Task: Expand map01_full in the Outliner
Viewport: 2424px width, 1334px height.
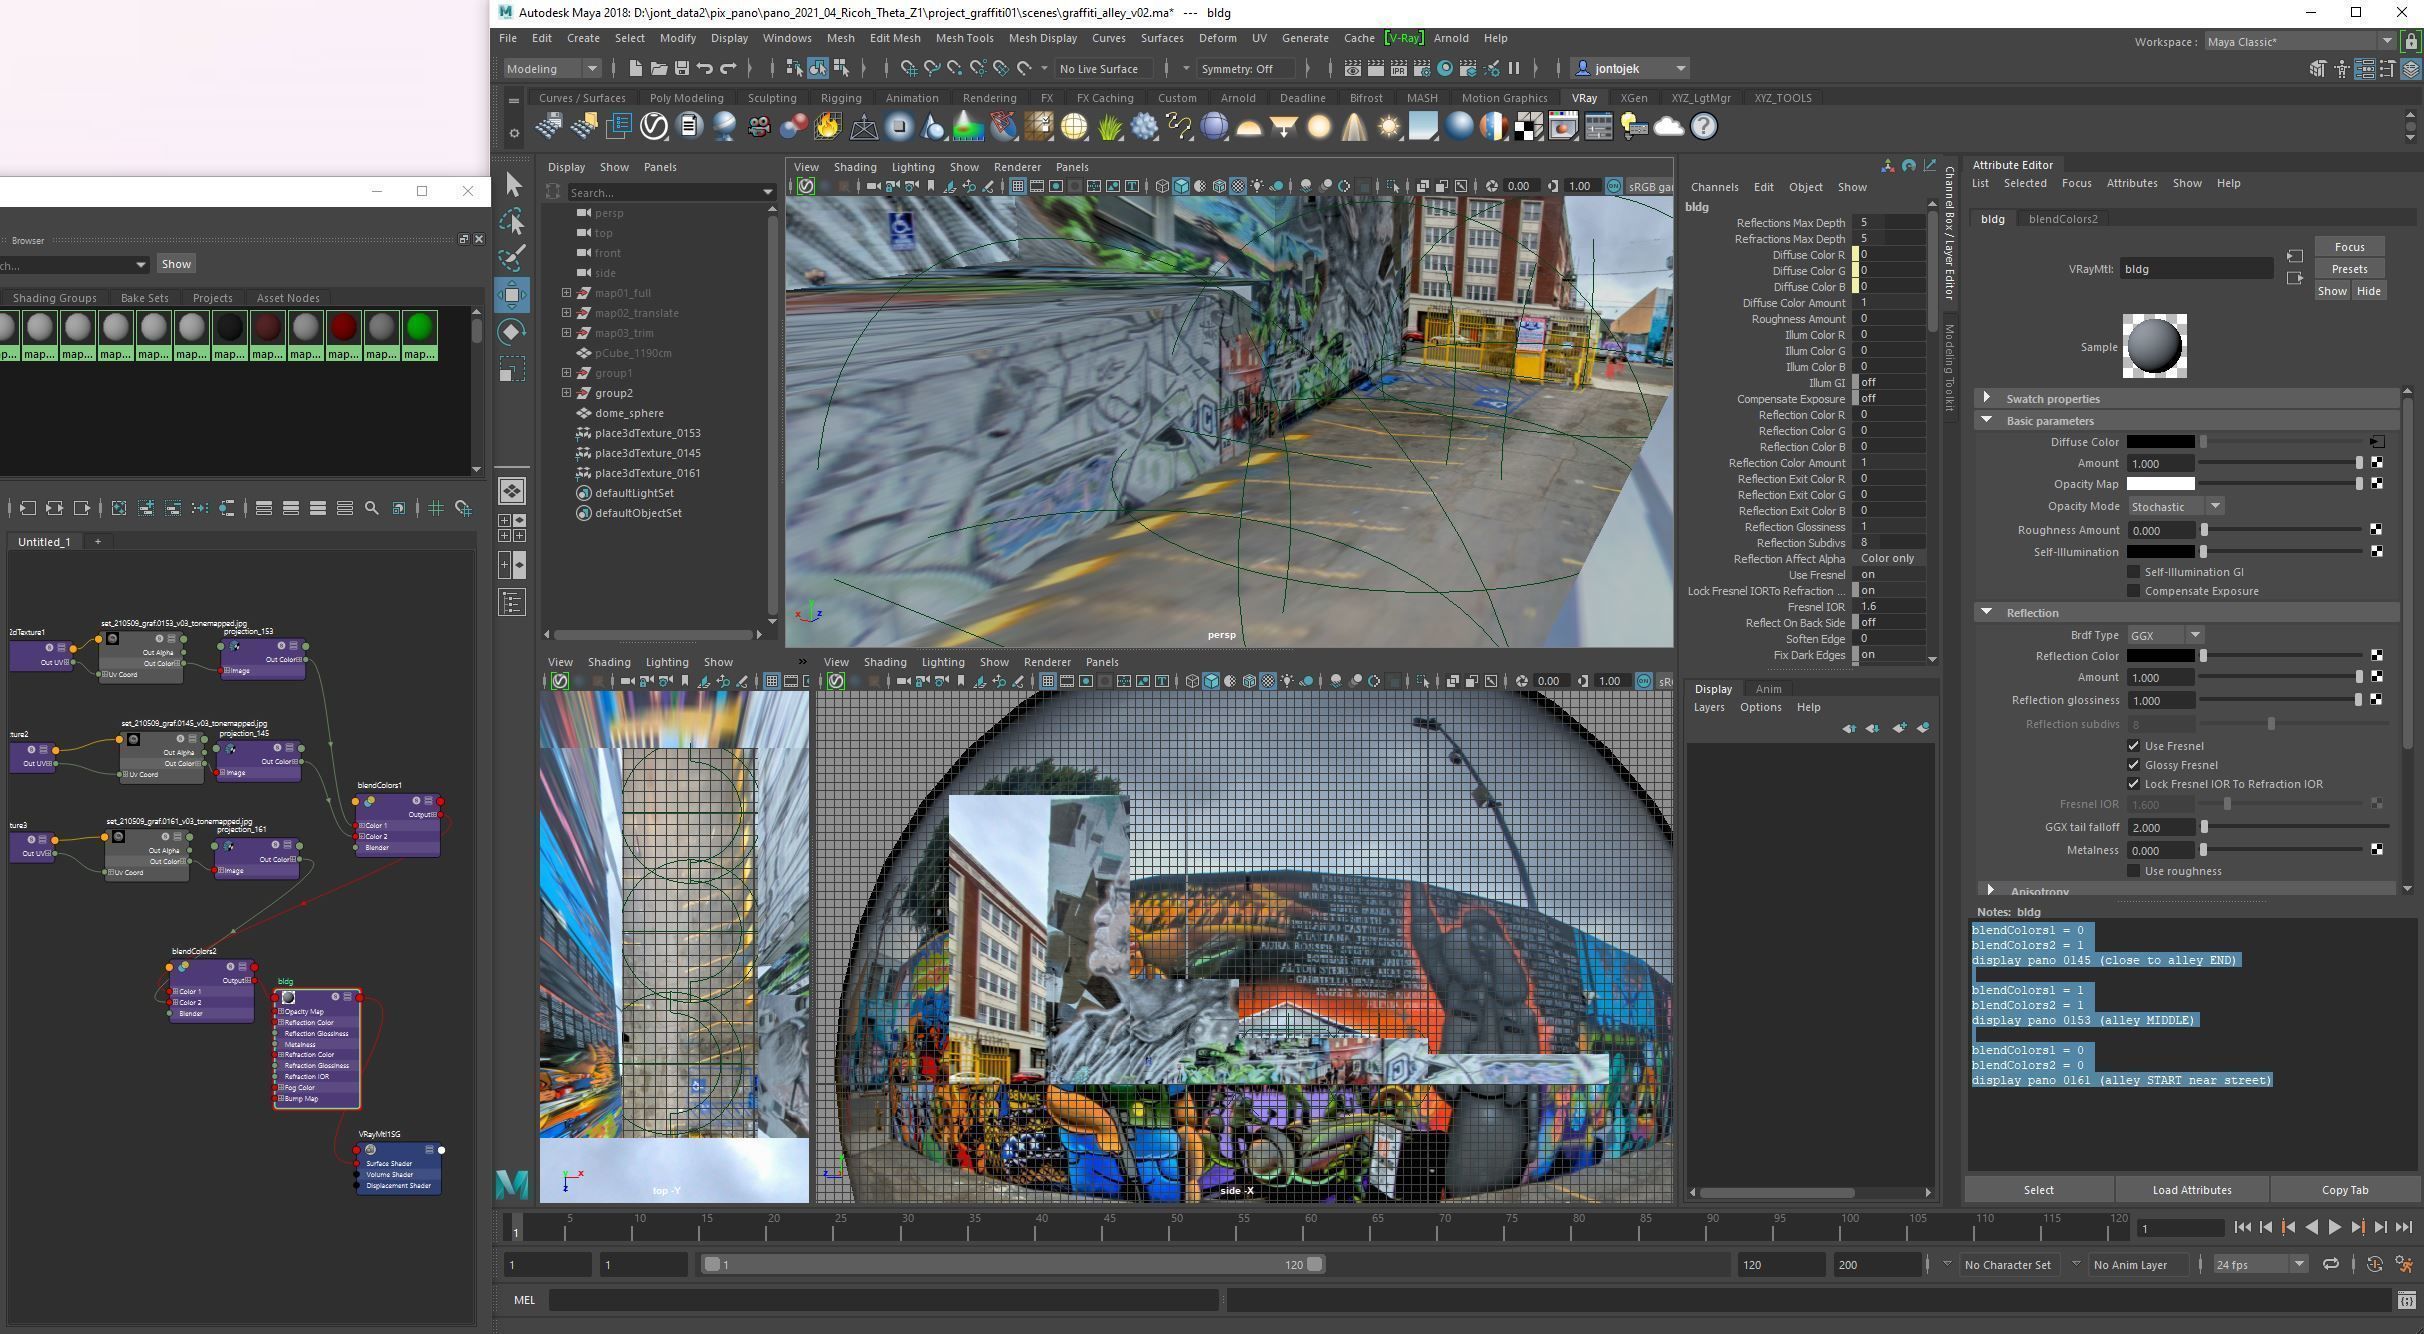Action: coord(566,293)
